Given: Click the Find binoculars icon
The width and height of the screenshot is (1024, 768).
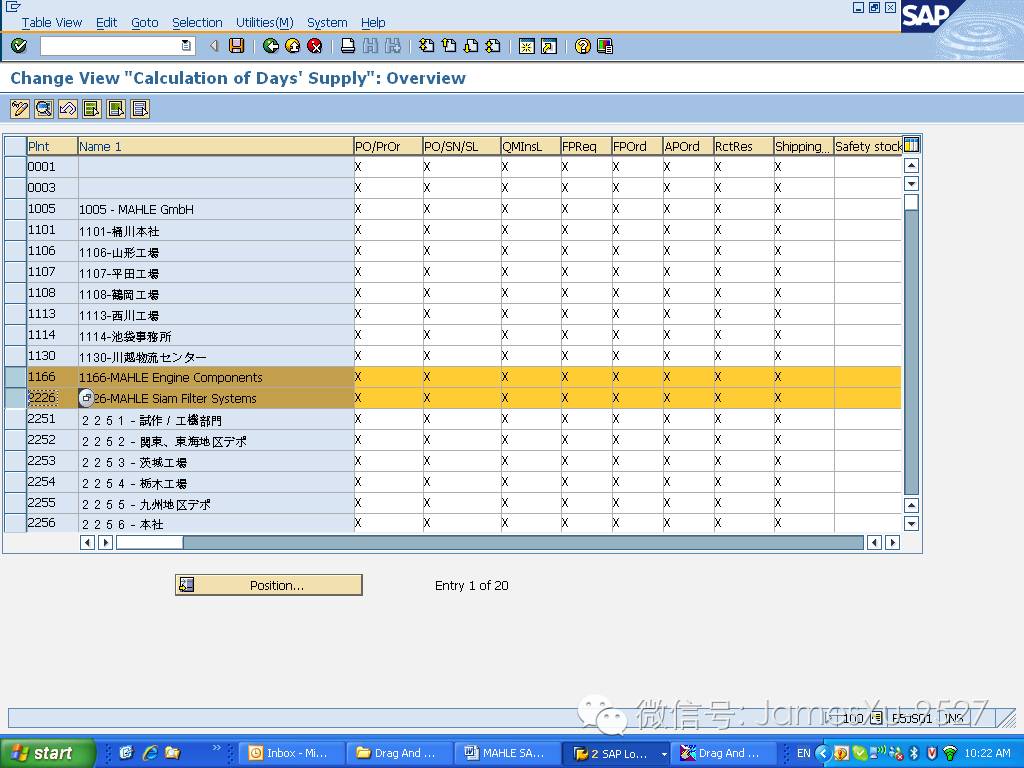Looking at the screenshot, I should pos(370,46).
